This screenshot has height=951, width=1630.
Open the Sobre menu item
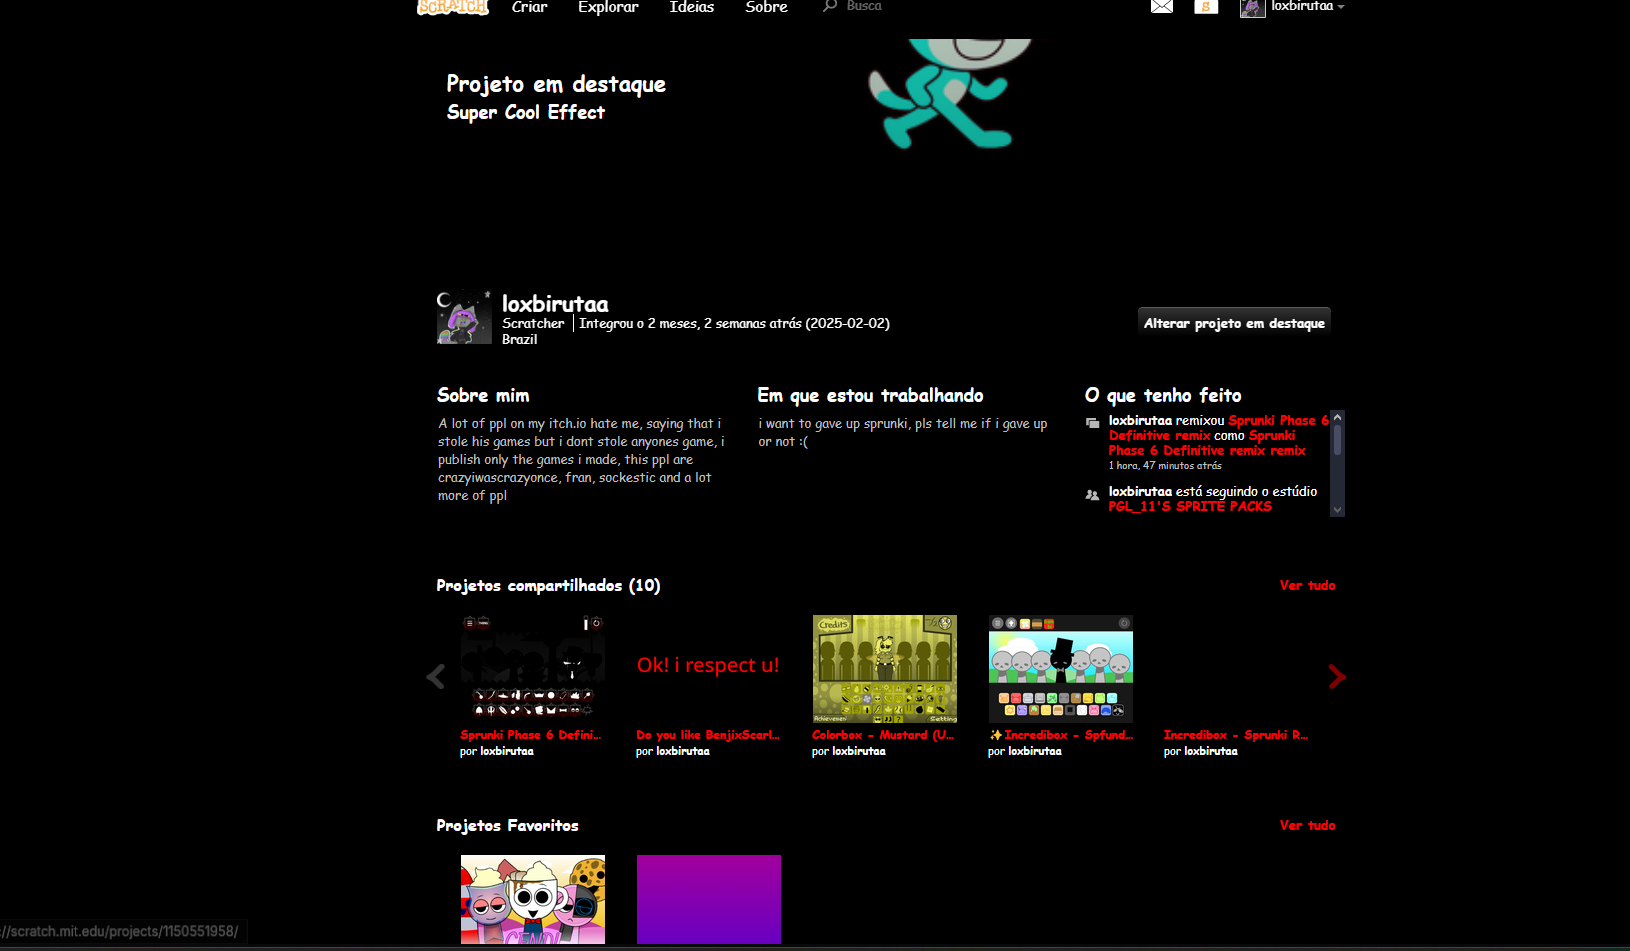(x=766, y=7)
